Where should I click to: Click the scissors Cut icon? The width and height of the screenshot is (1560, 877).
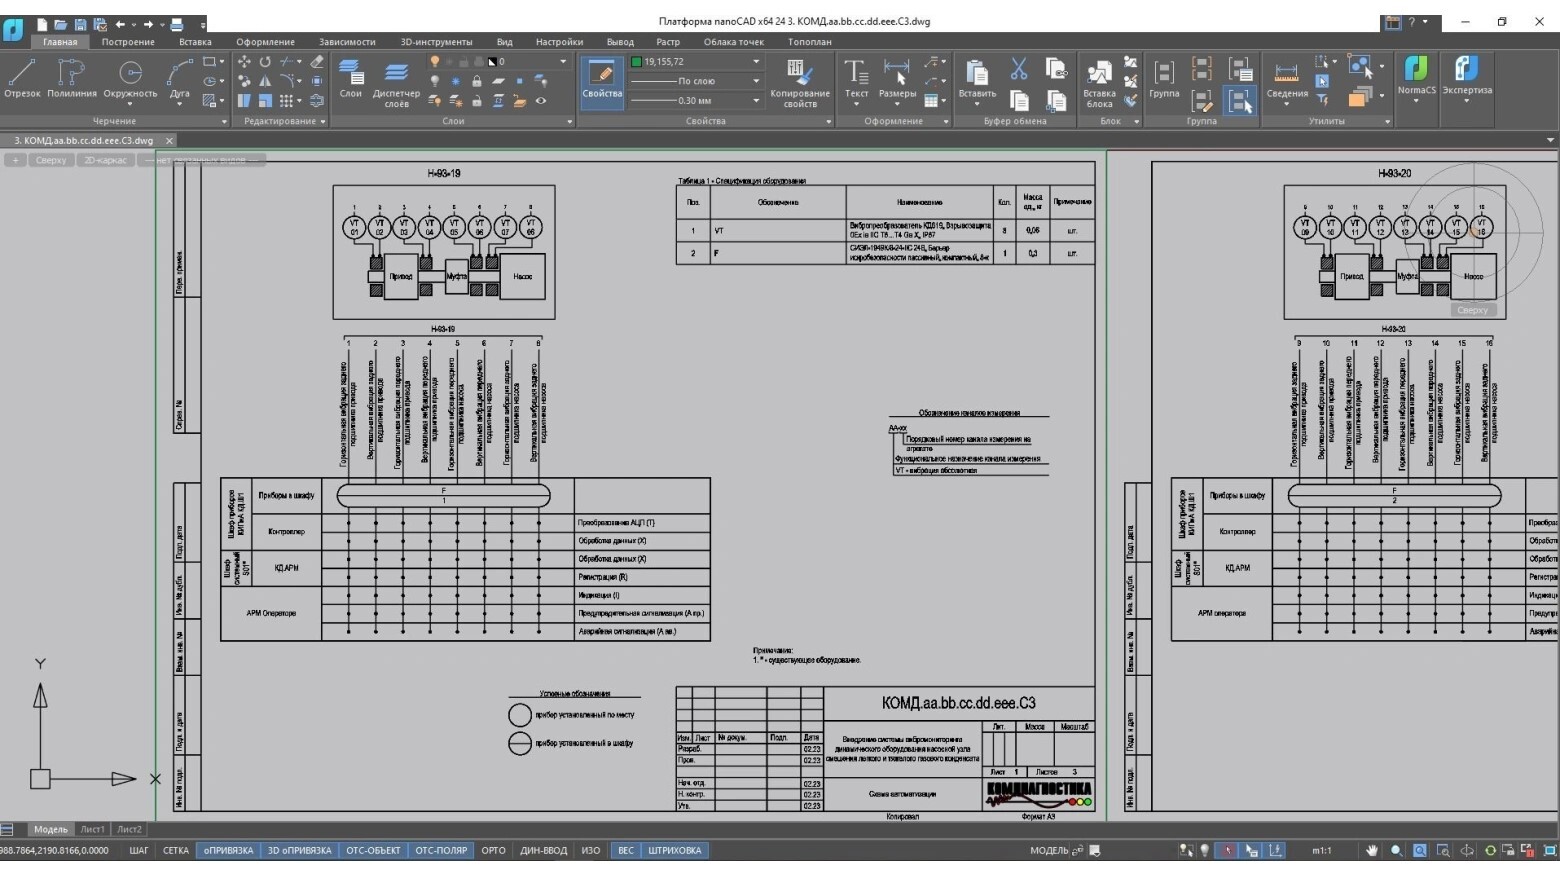1018,68
